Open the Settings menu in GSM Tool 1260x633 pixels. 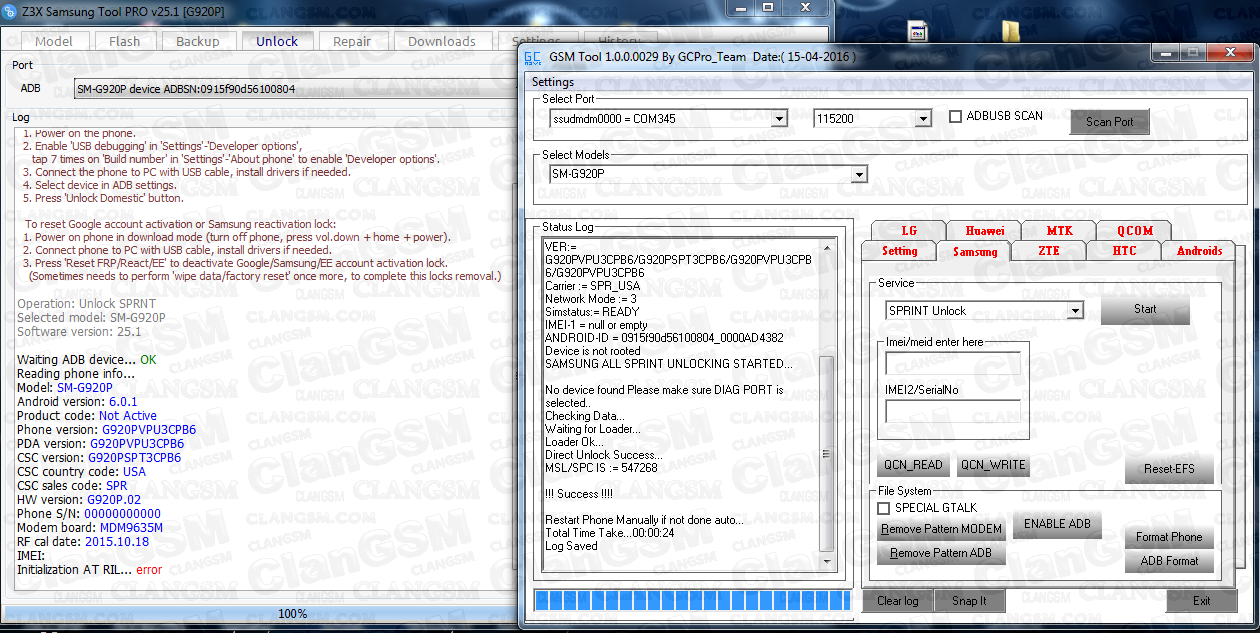[x=553, y=82]
